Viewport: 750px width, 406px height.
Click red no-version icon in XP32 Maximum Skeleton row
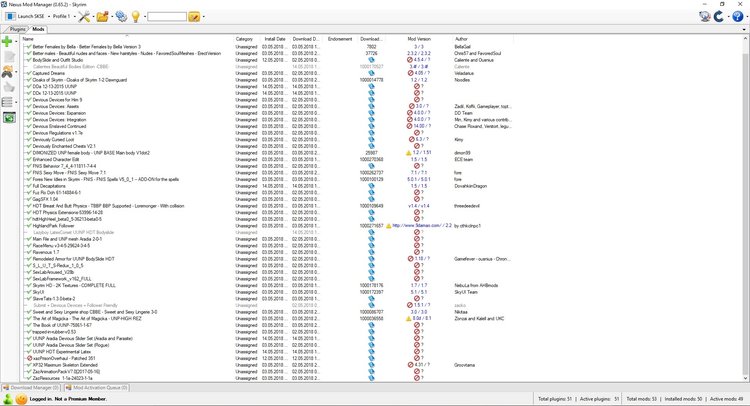pos(410,365)
